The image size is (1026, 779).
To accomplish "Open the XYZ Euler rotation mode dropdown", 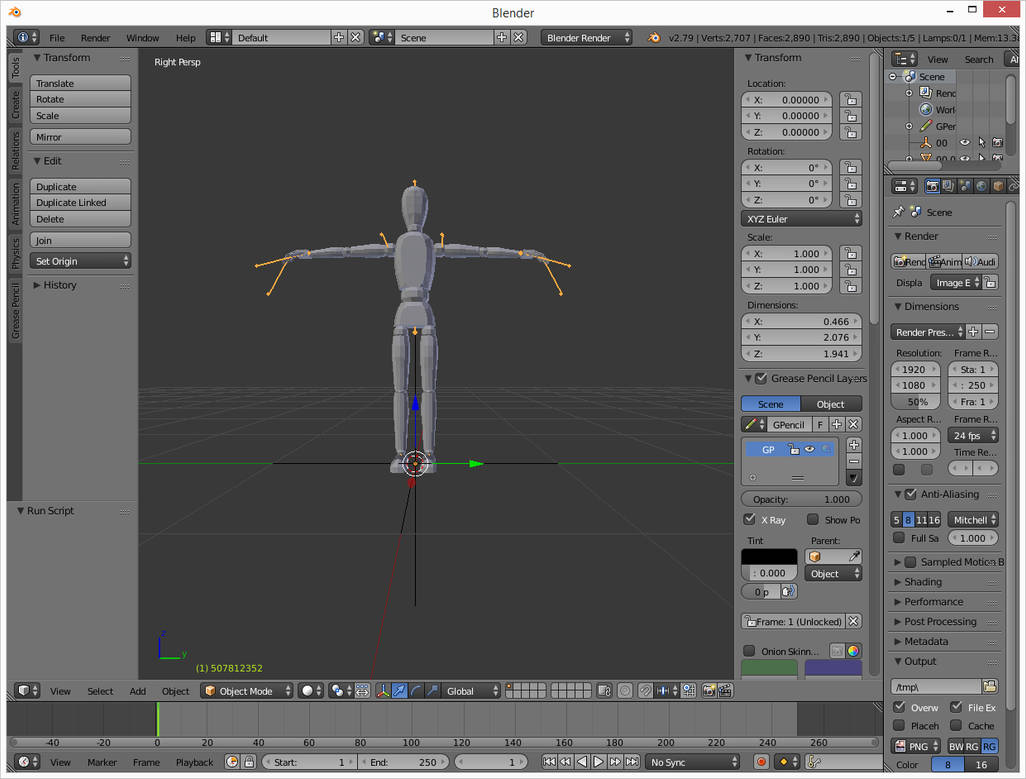I will point(802,218).
